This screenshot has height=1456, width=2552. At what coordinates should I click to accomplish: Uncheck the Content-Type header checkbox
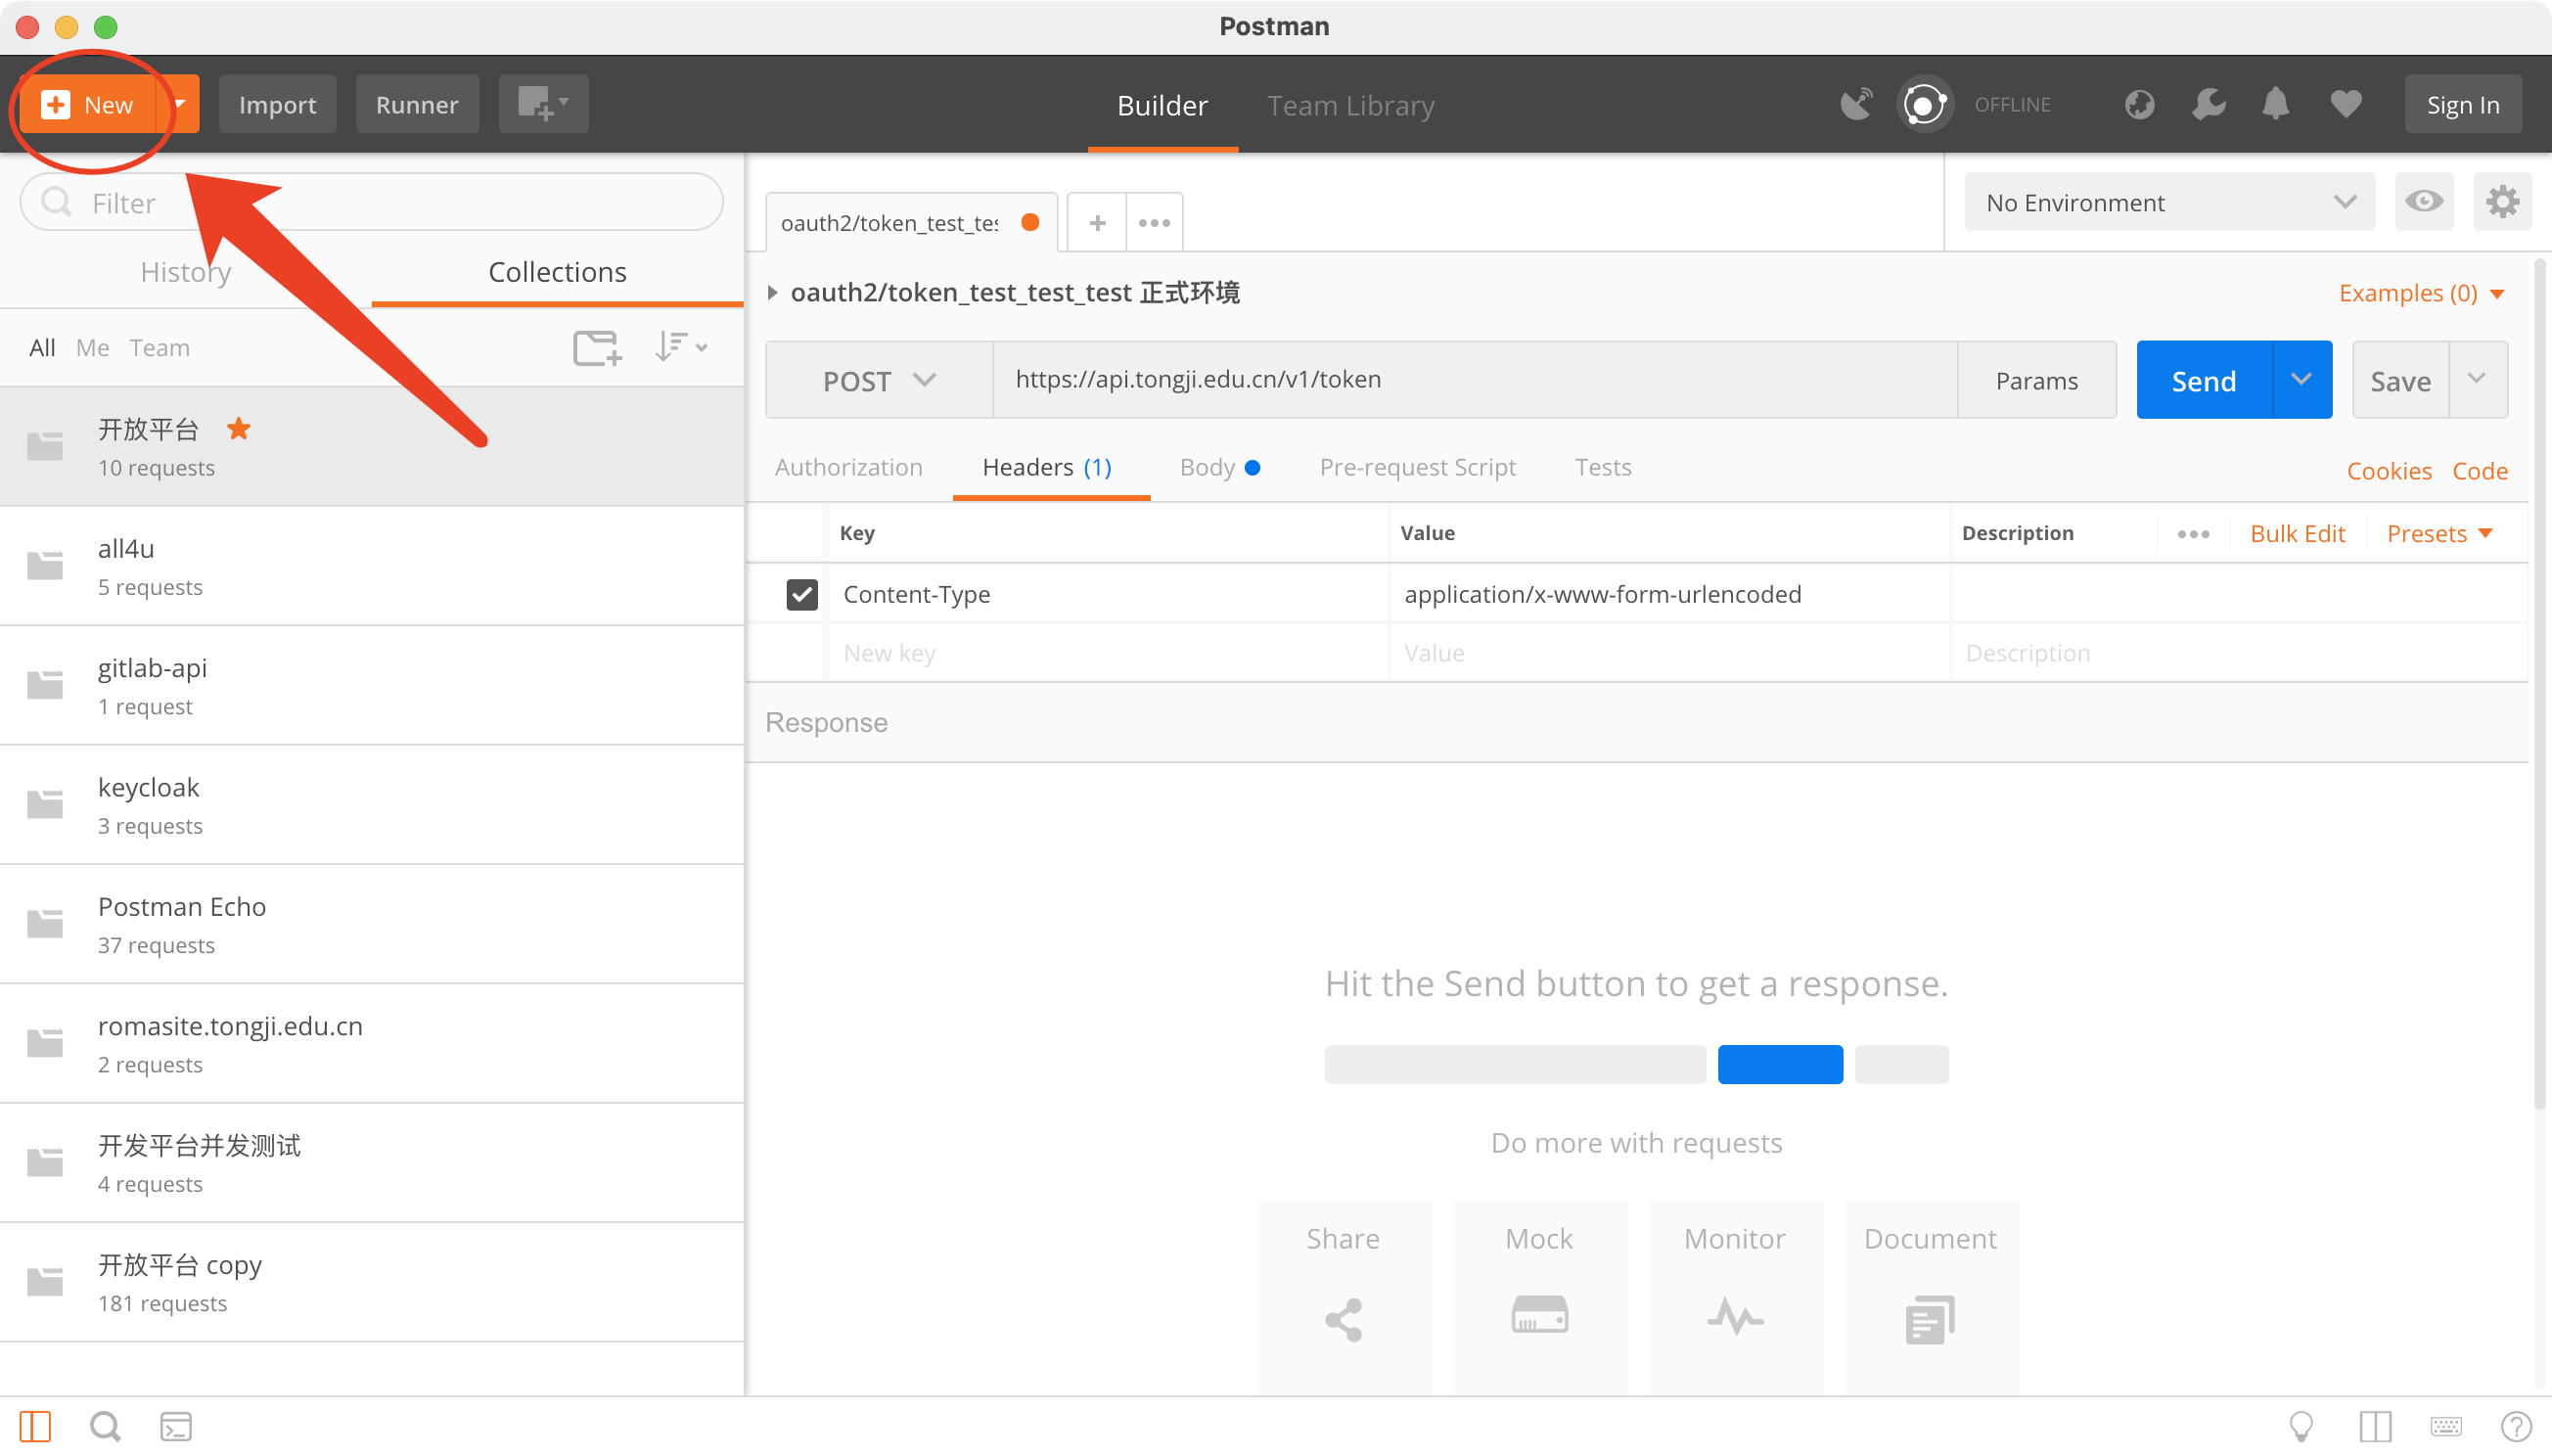coord(801,594)
